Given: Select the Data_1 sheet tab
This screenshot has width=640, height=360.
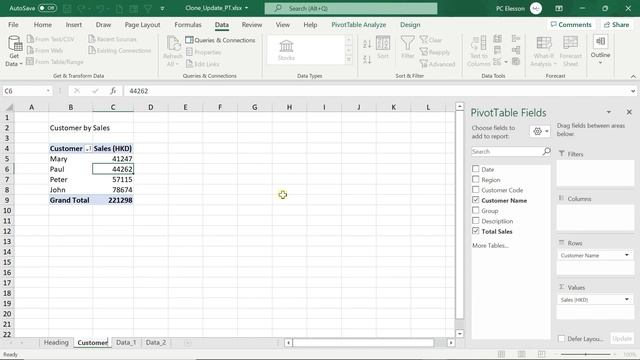Looking at the screenshot, I should tap(126, 342).
